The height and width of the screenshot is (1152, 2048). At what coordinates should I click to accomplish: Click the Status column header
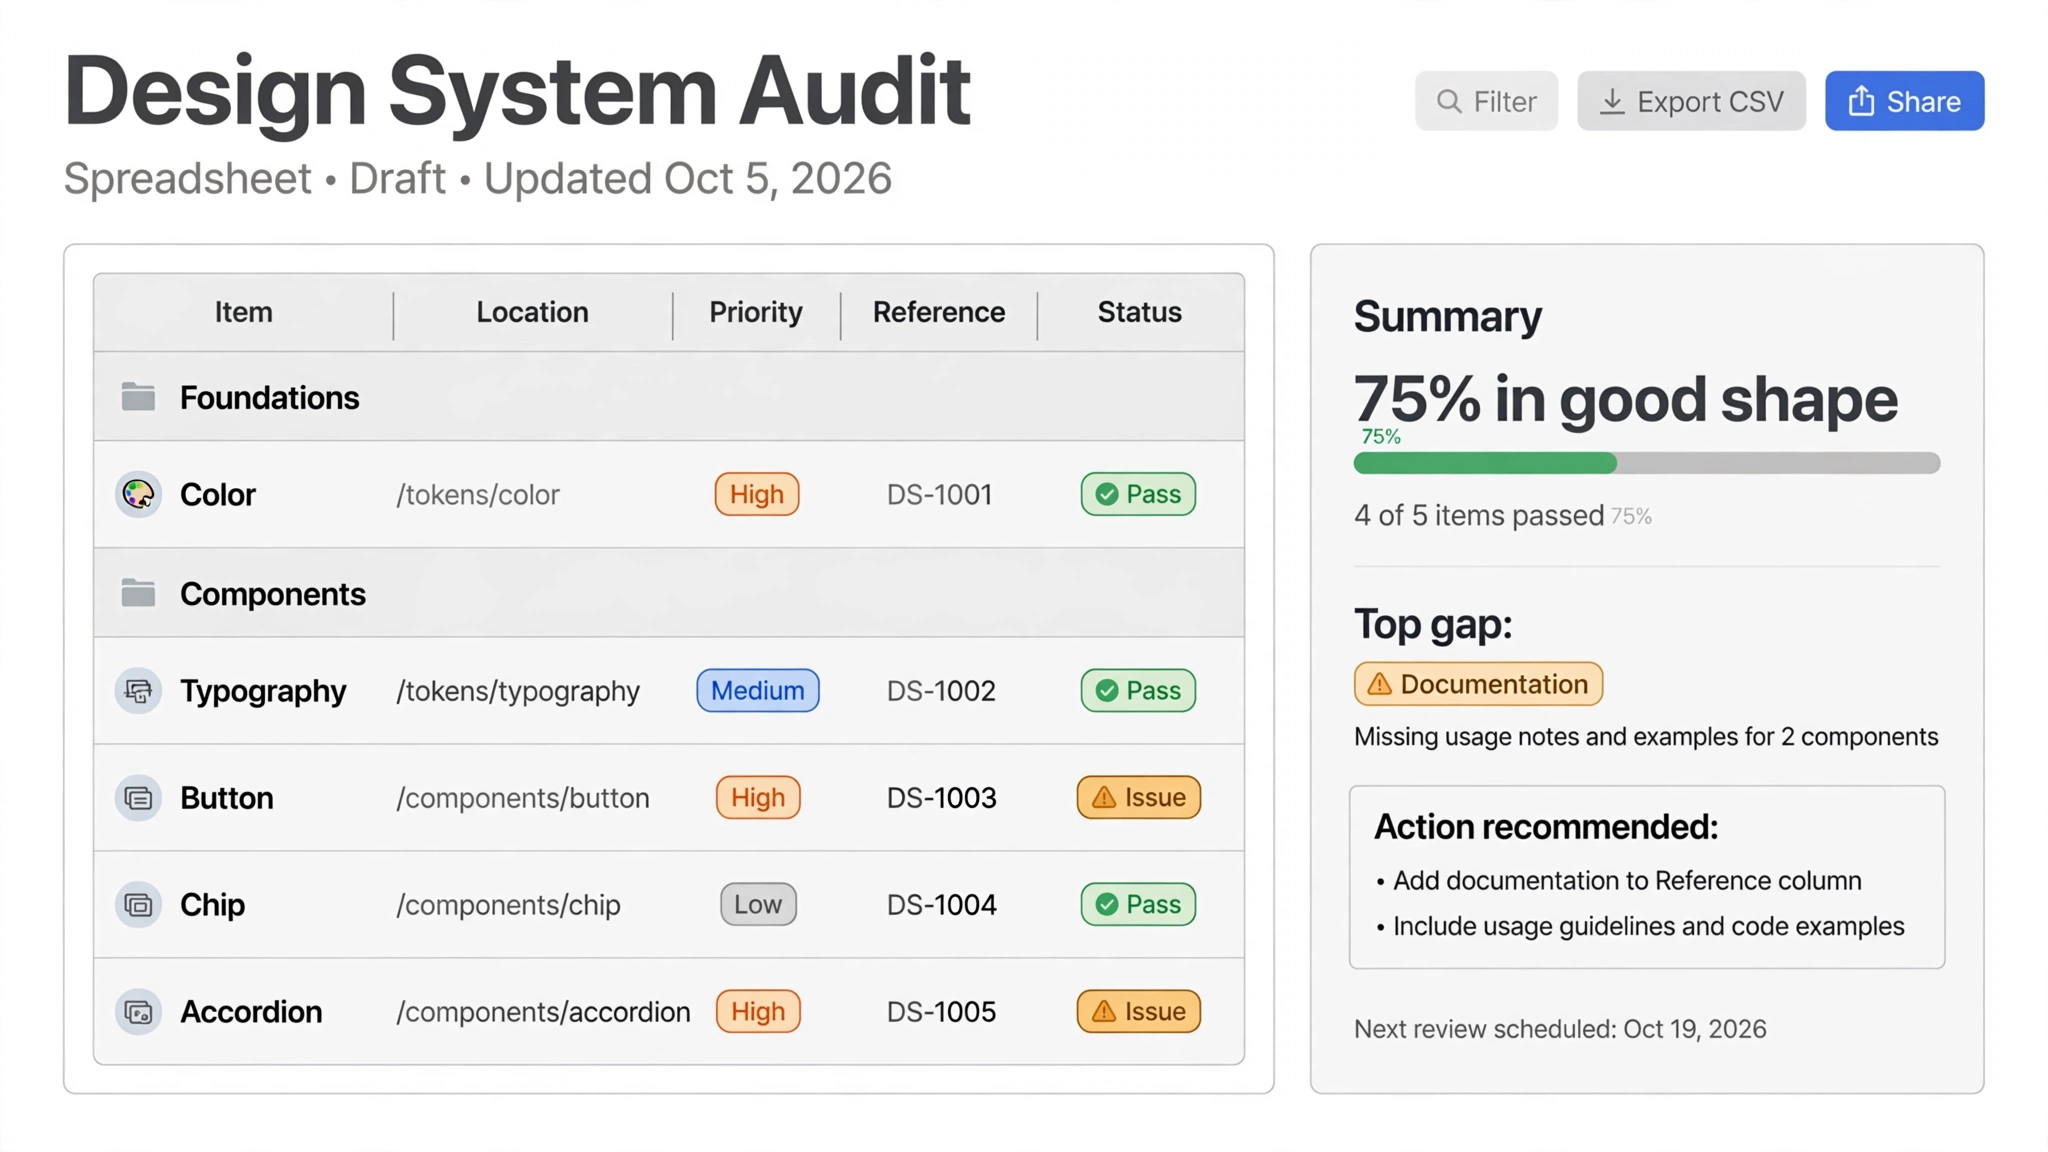click(1140, 312)
